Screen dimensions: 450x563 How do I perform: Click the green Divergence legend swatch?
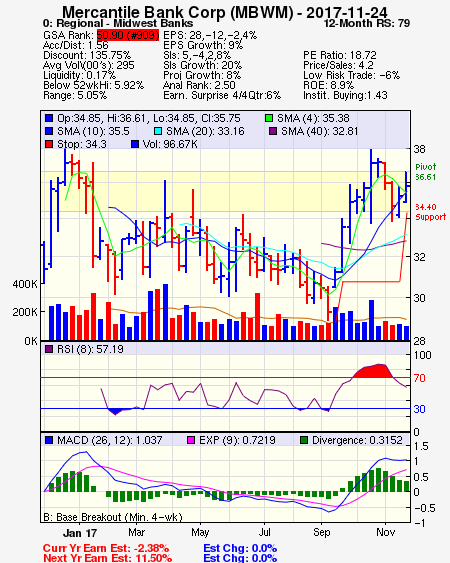[304, 440]
